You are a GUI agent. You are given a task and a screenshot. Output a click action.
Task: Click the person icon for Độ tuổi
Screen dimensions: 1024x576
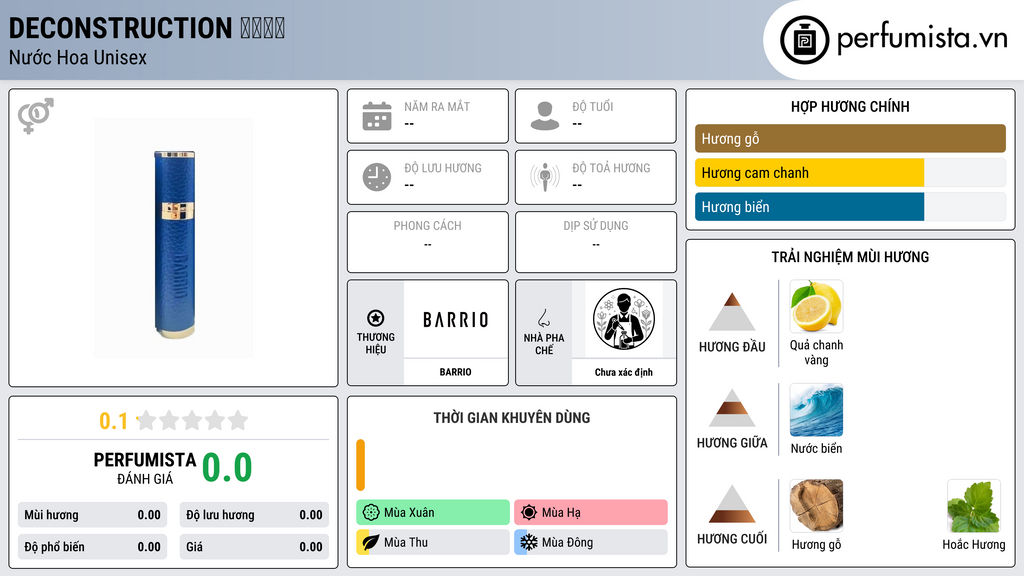point(545,116)
